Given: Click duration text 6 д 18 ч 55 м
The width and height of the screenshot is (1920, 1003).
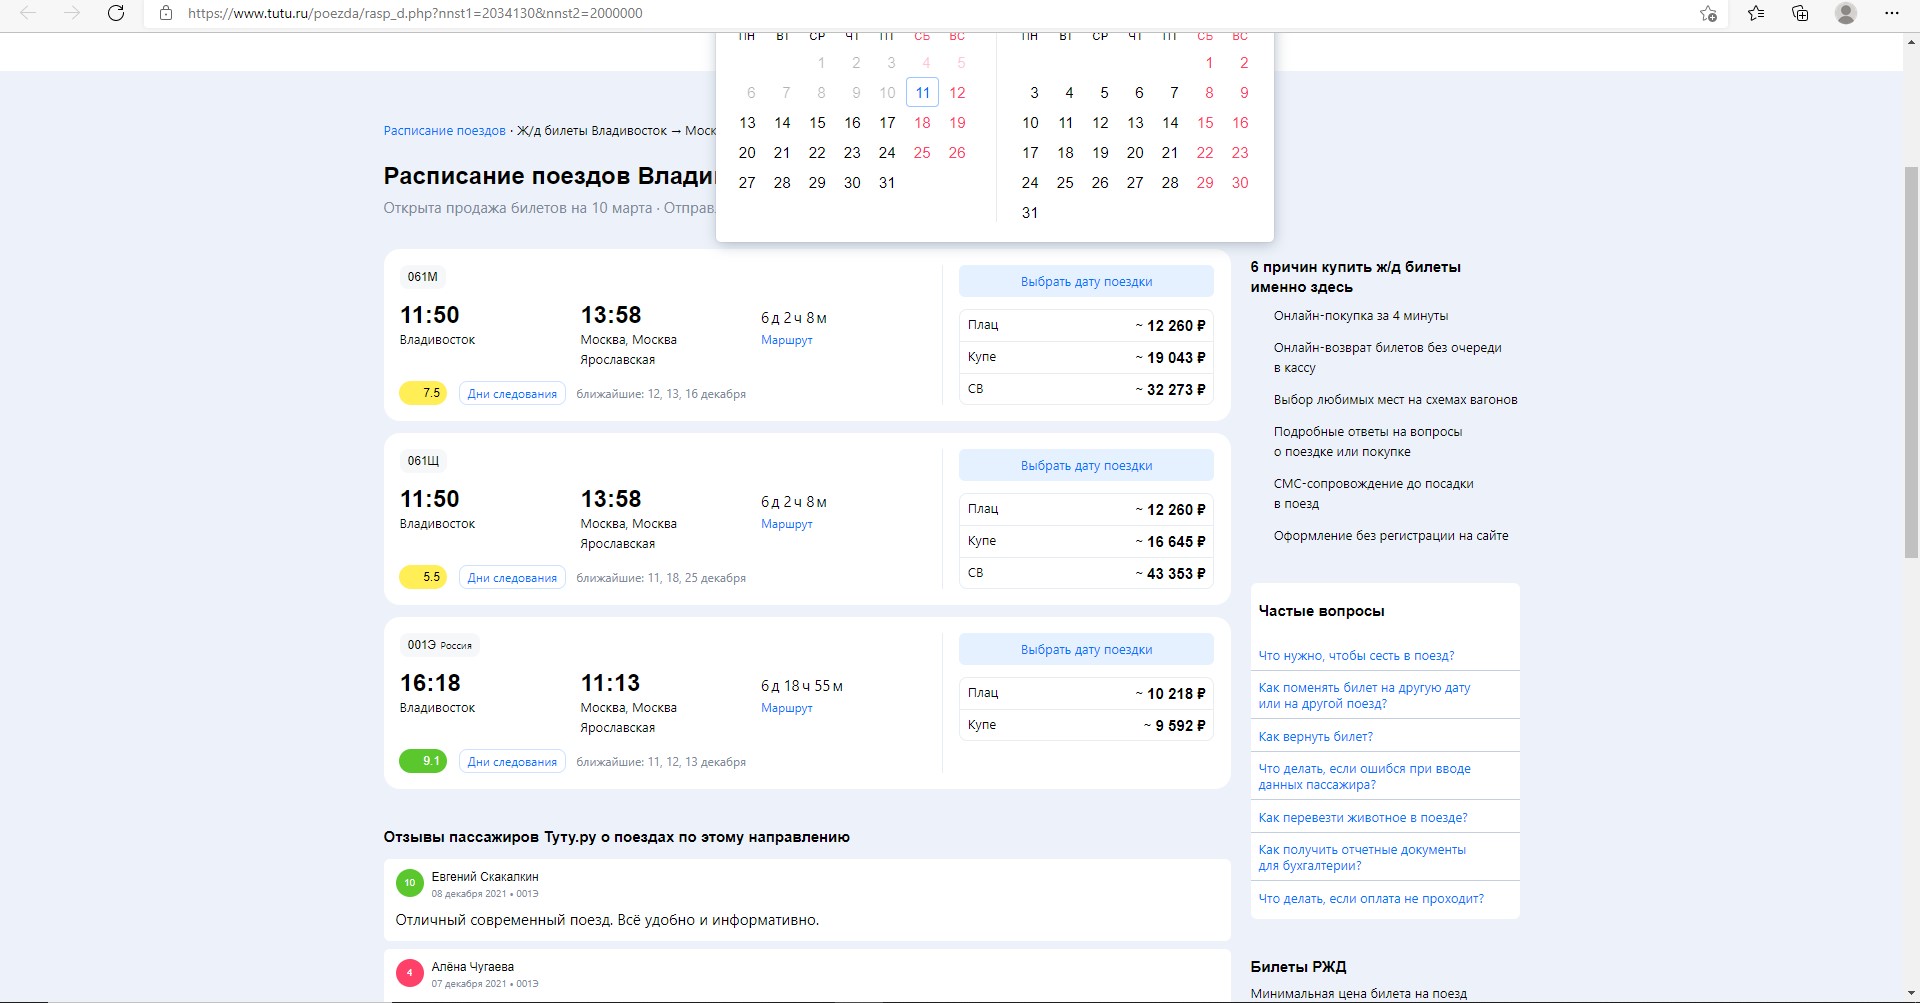Looking at the screenshot, I should tap(802, 686).
